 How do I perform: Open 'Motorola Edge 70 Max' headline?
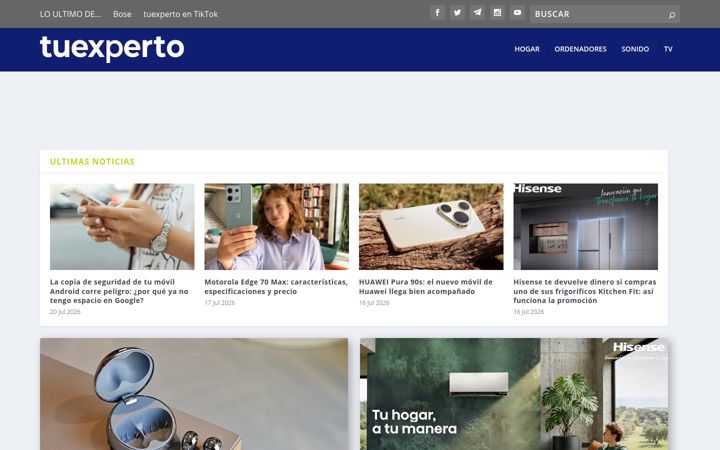click(276, 287)
